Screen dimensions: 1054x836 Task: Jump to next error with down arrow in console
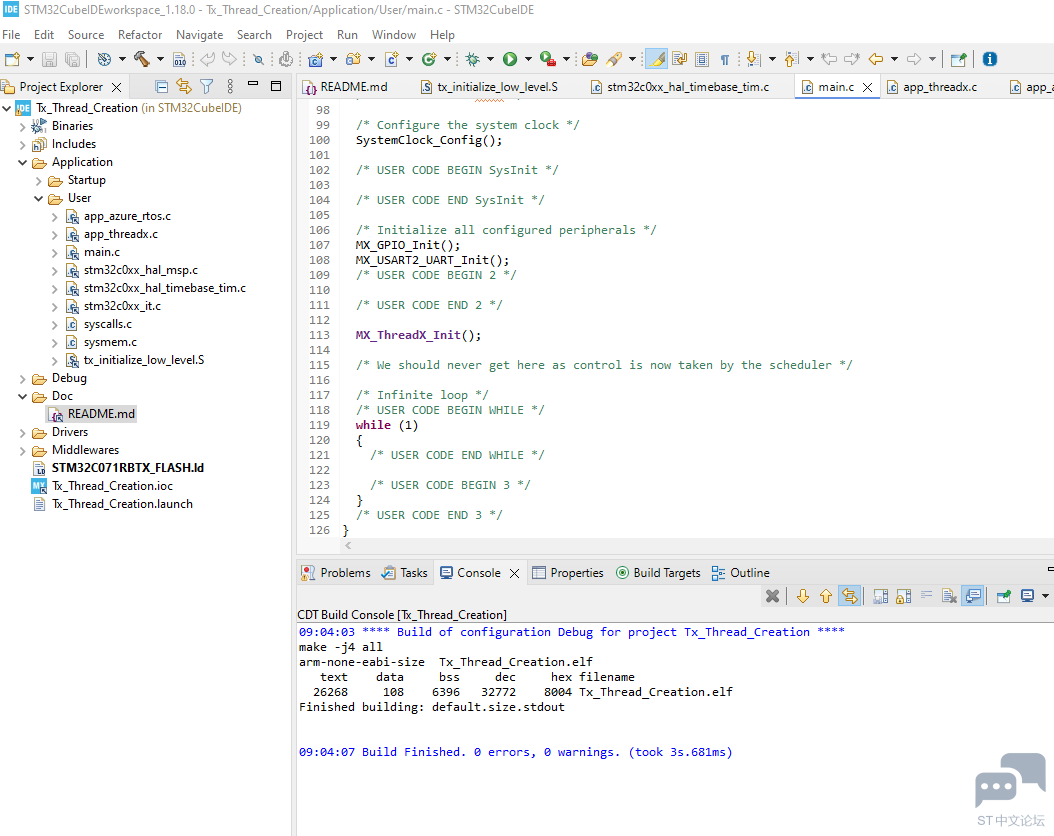[803, 596]
